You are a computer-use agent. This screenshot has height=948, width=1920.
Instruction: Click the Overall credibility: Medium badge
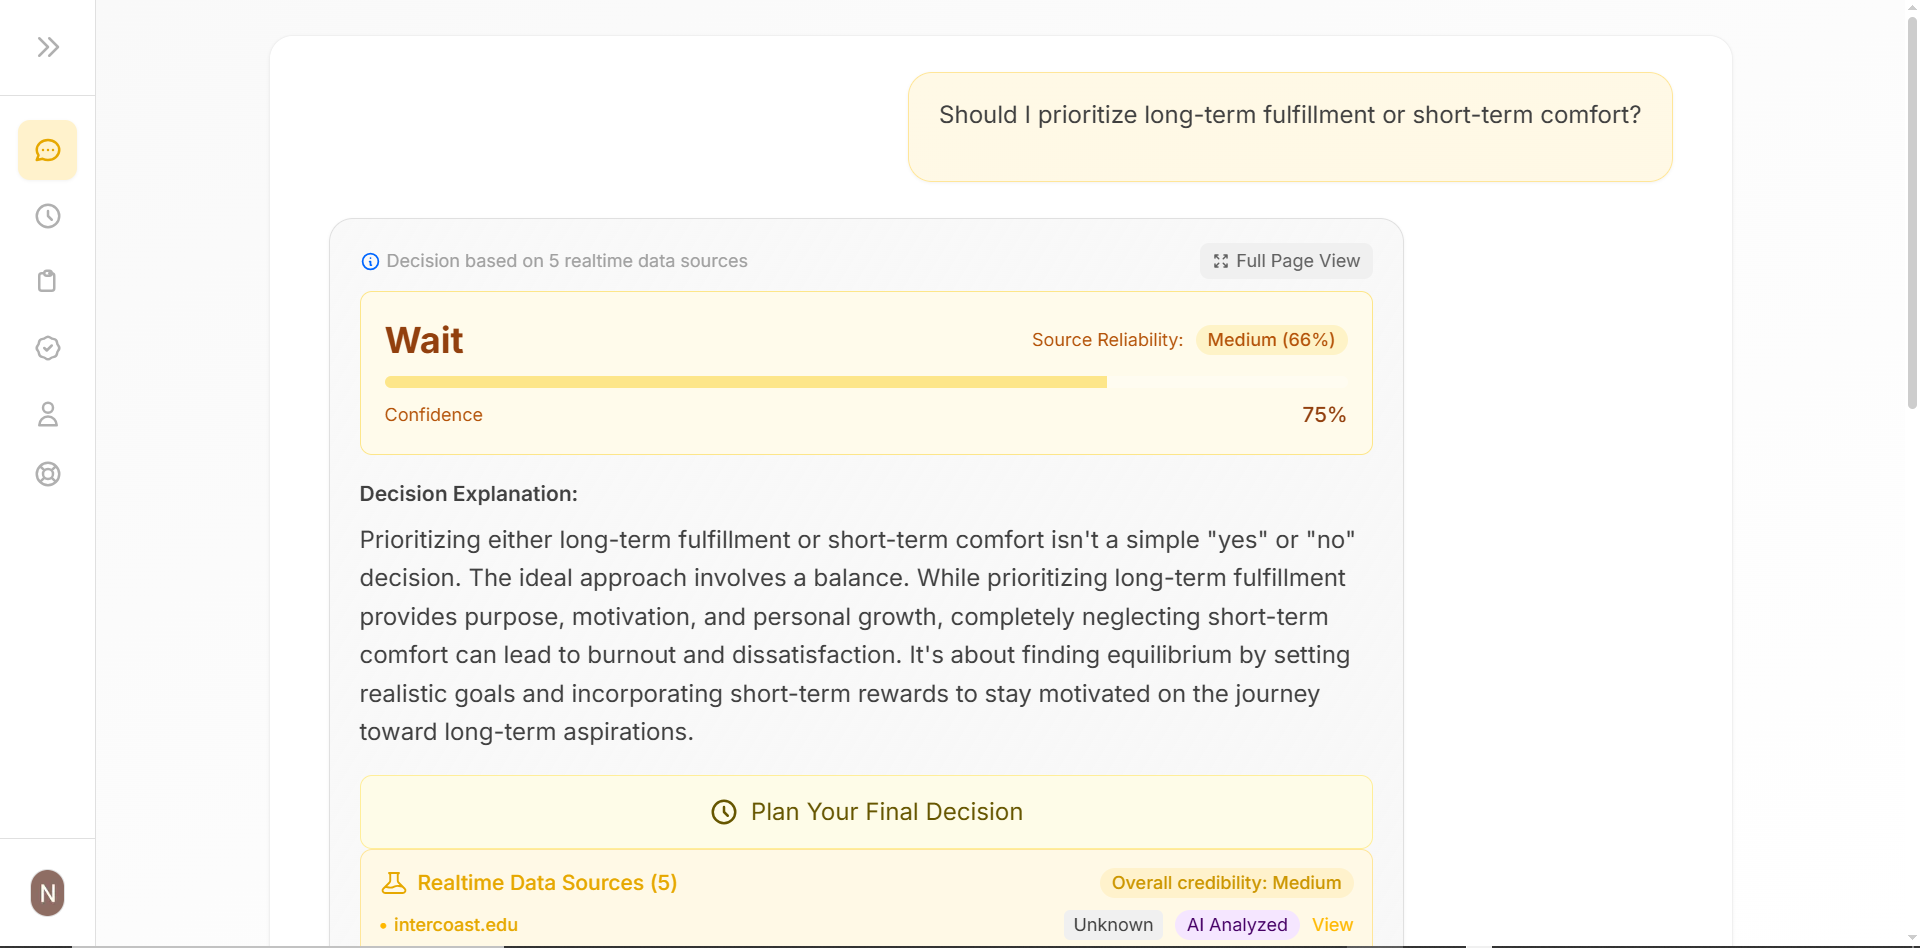coord(1226,883)
